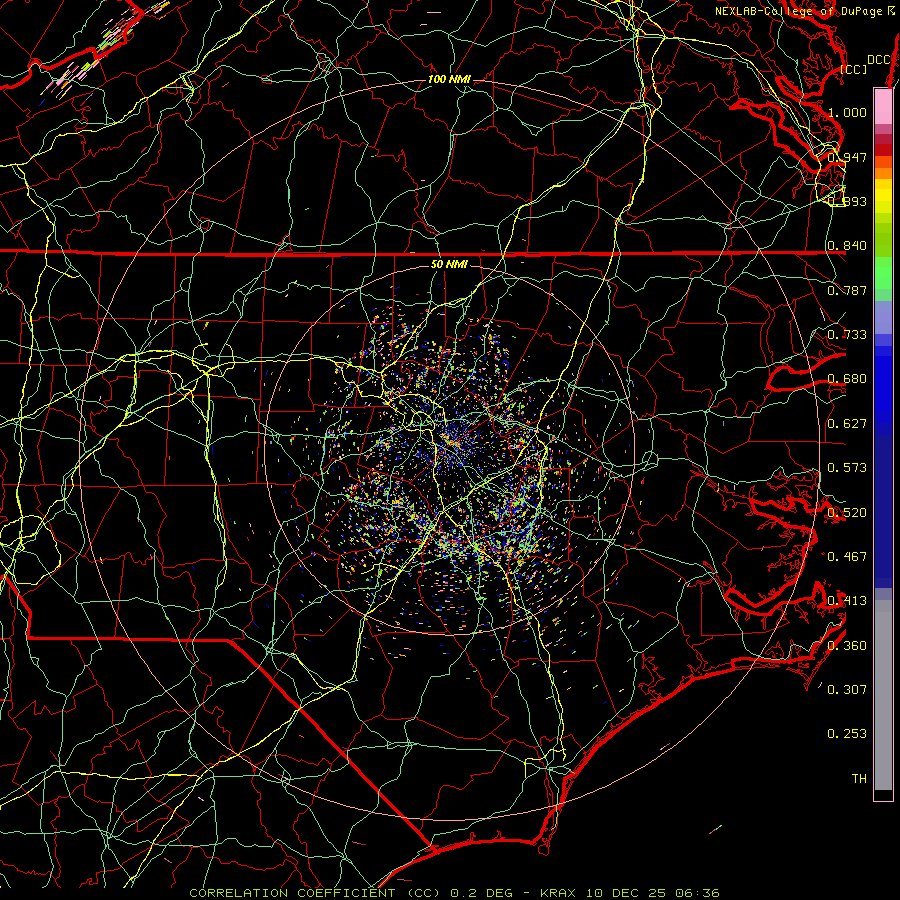
Task: Click the 0.893 legend value
Action: [847, 201]
